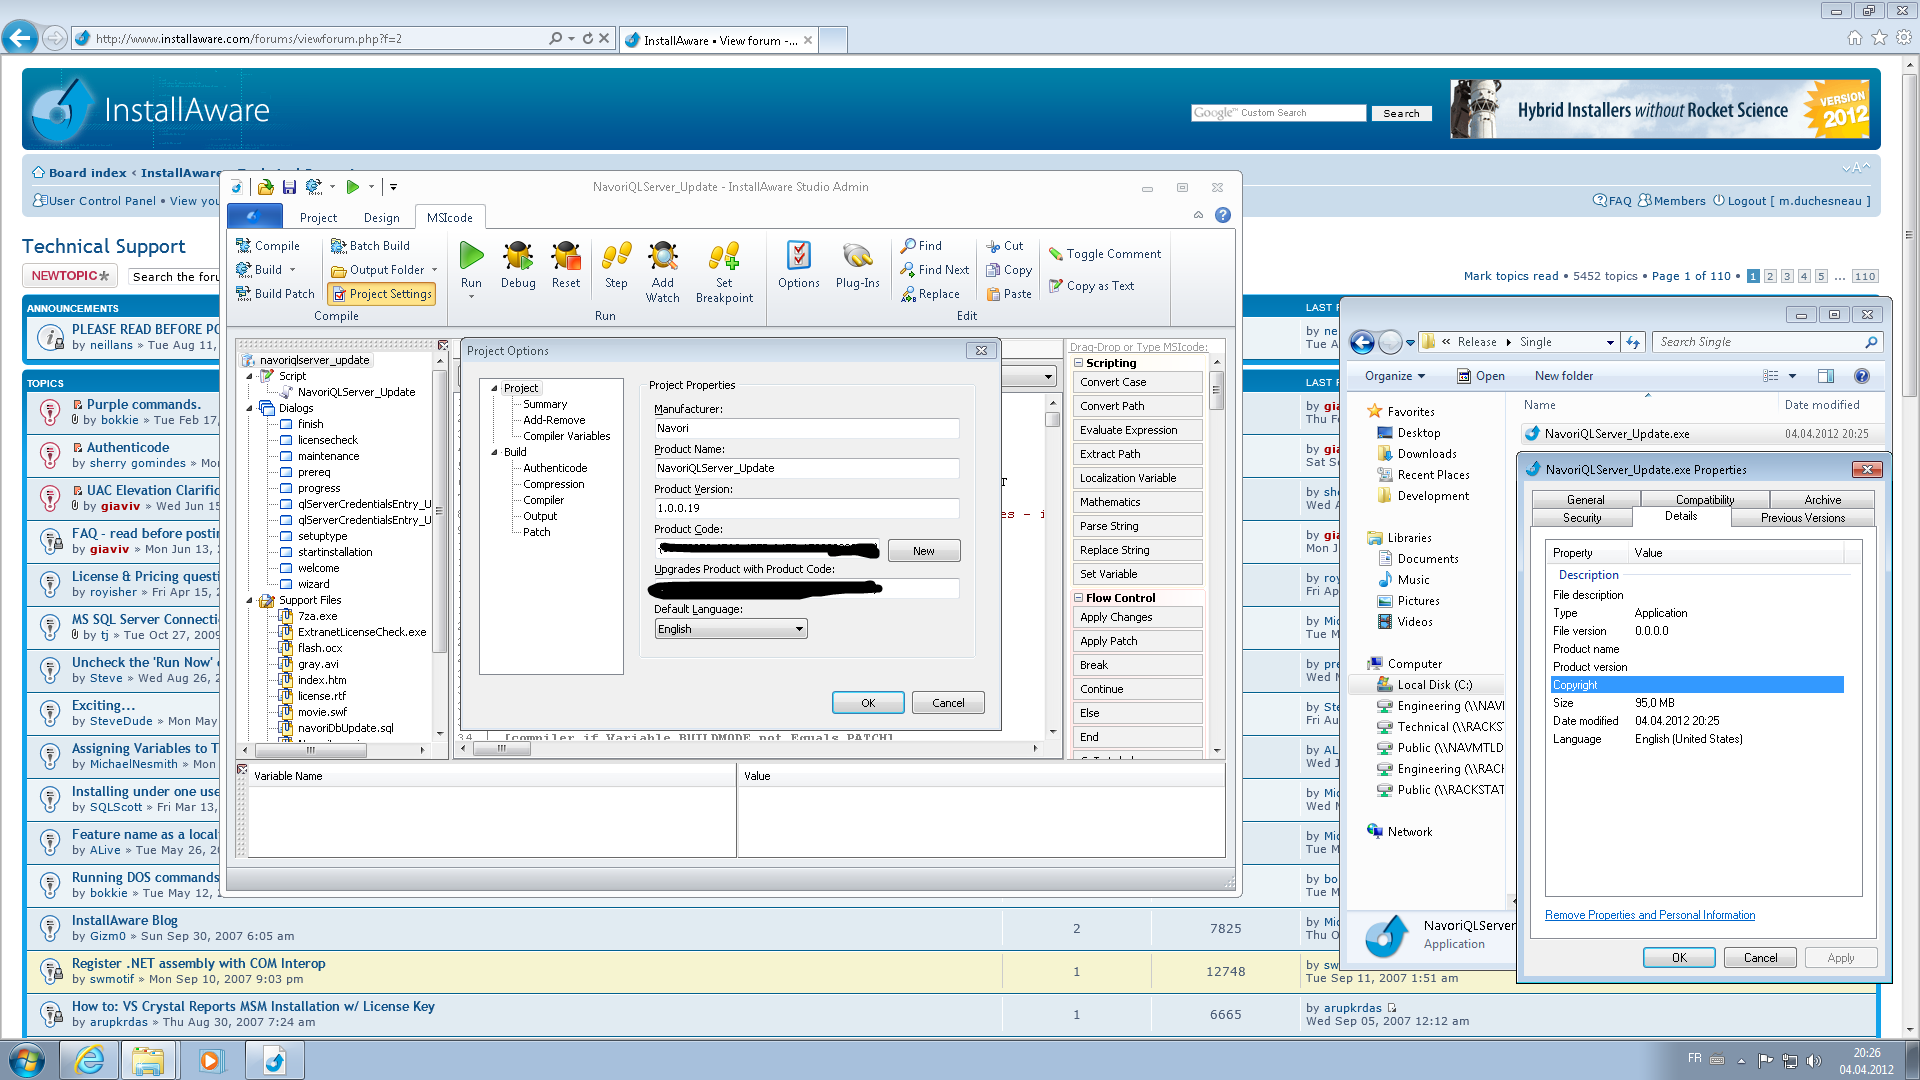Screen dimensions: 1920x1080
Task: Collapse the Dialogs tree node
Action: pos(250,408)
